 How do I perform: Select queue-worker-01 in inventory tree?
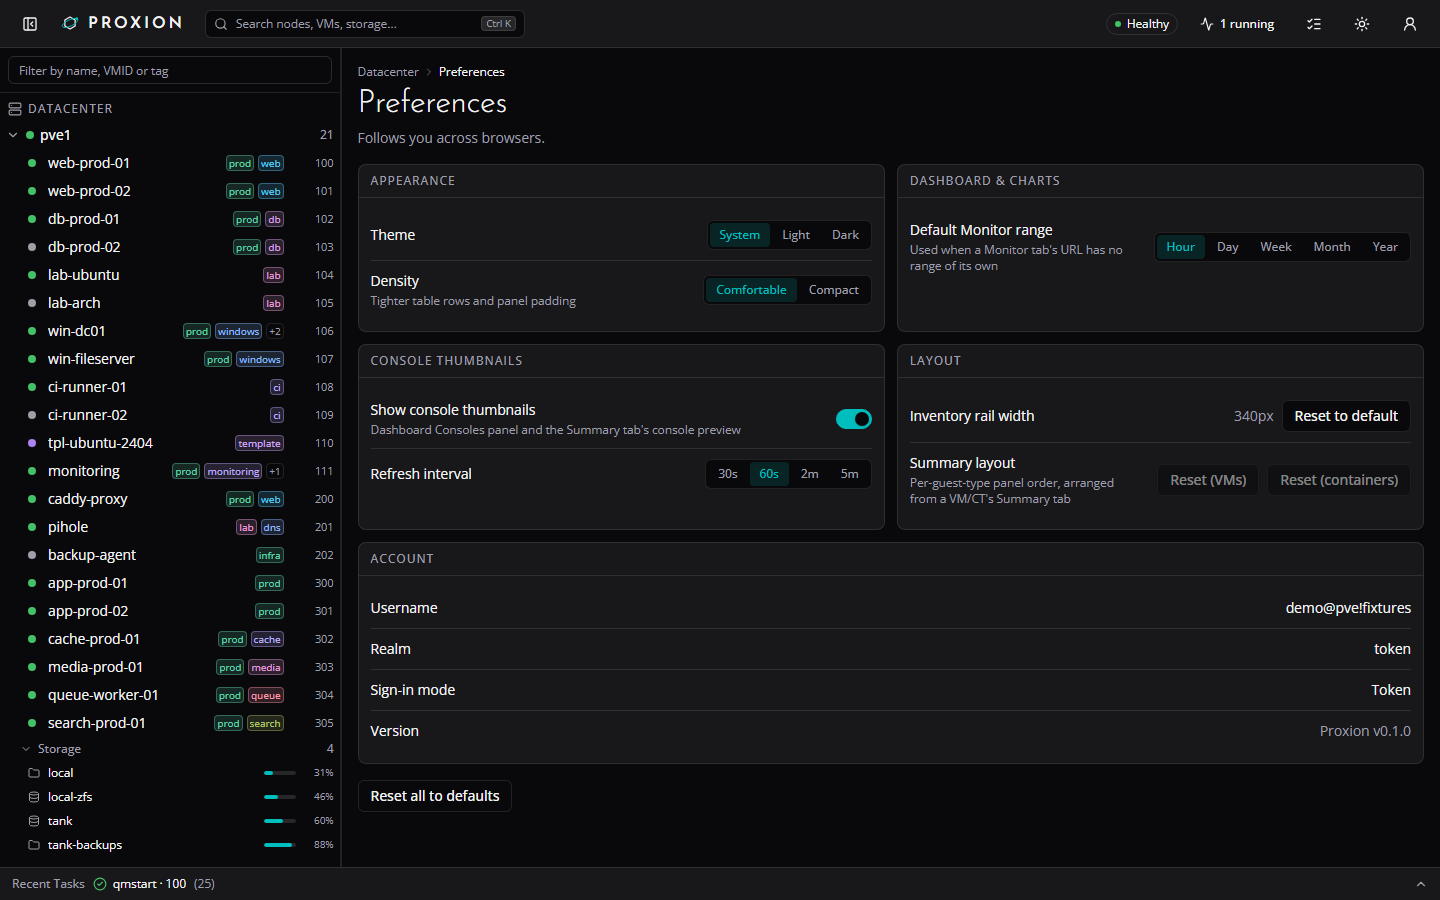pyautogui.click(x=170, y=695)
